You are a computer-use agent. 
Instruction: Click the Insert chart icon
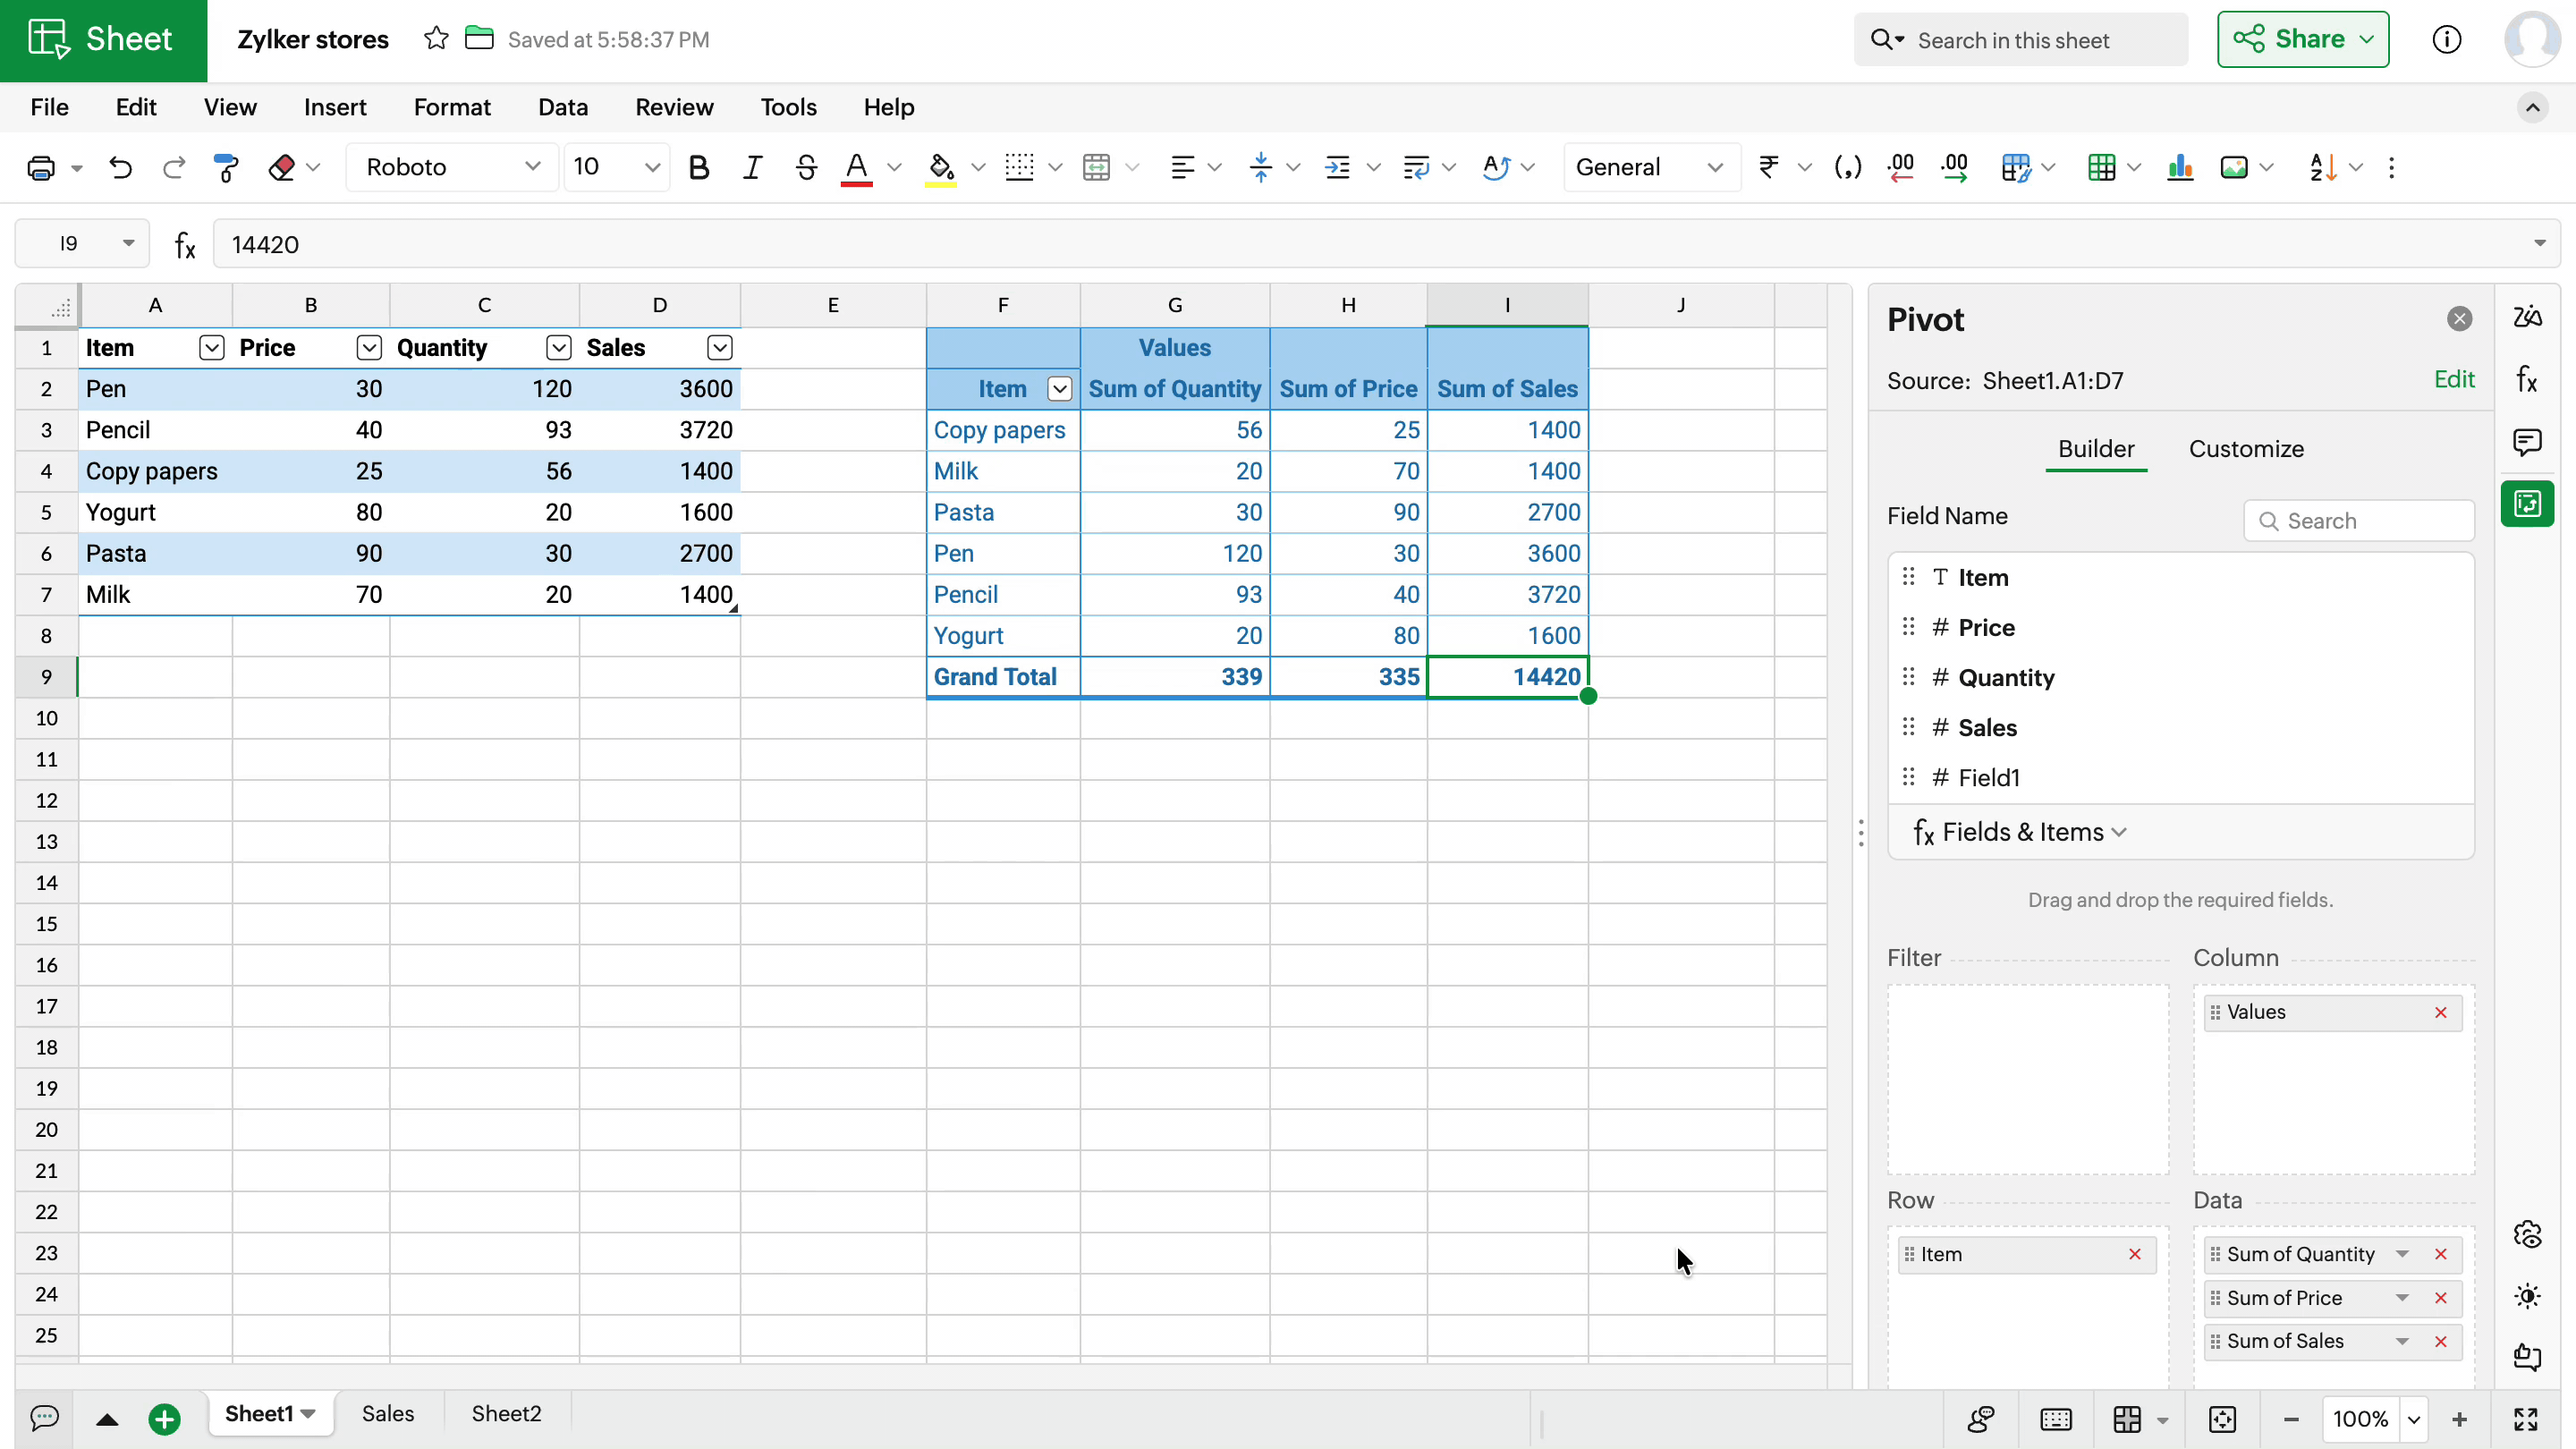(2180, 168)
